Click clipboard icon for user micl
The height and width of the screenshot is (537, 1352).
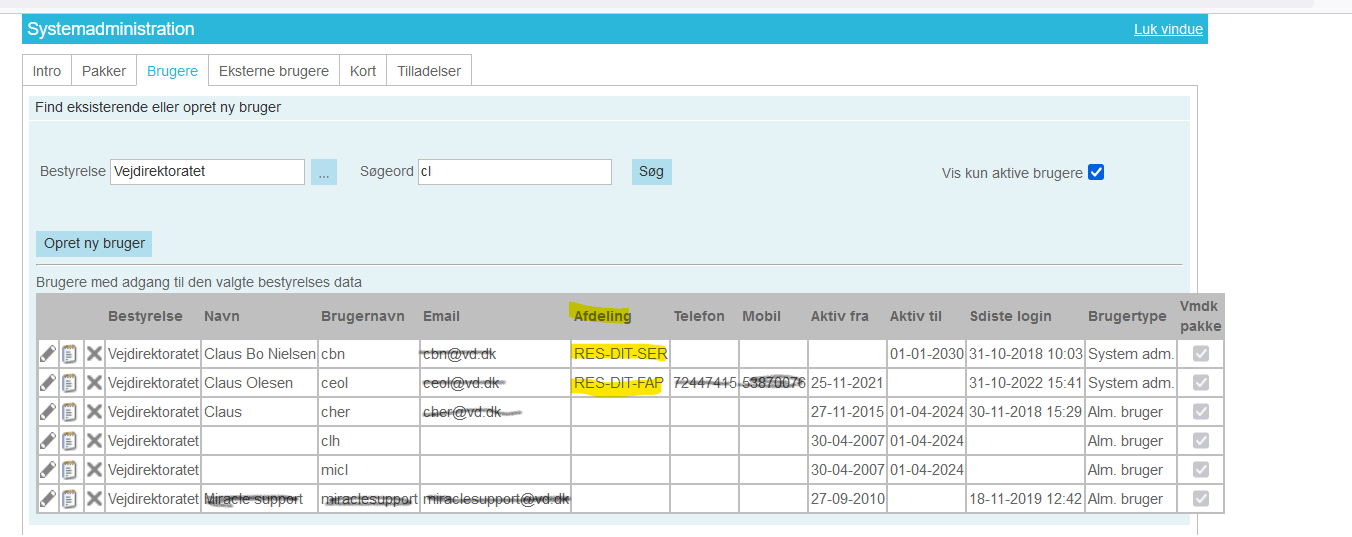pos(70,470)
